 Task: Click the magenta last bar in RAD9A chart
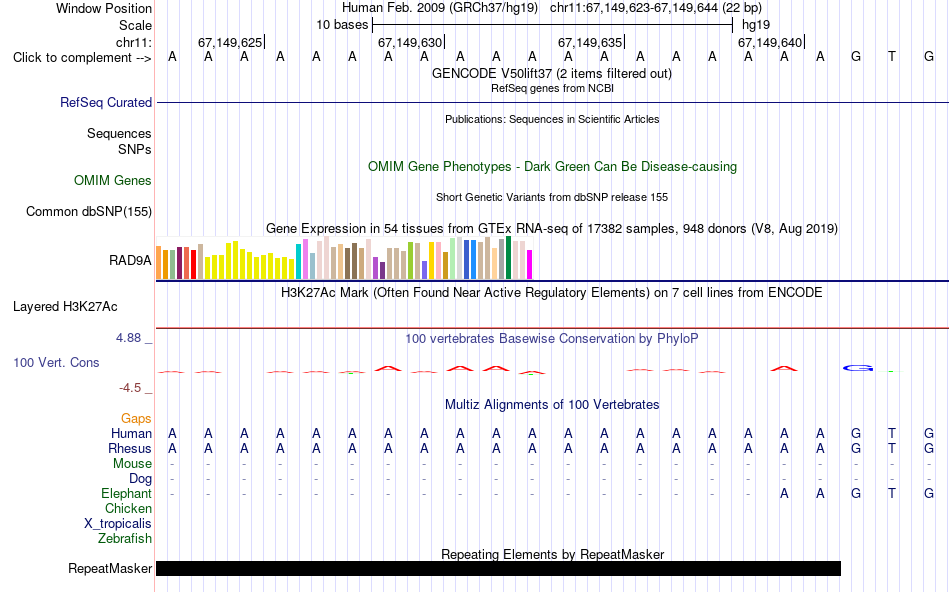coord(530,264)
